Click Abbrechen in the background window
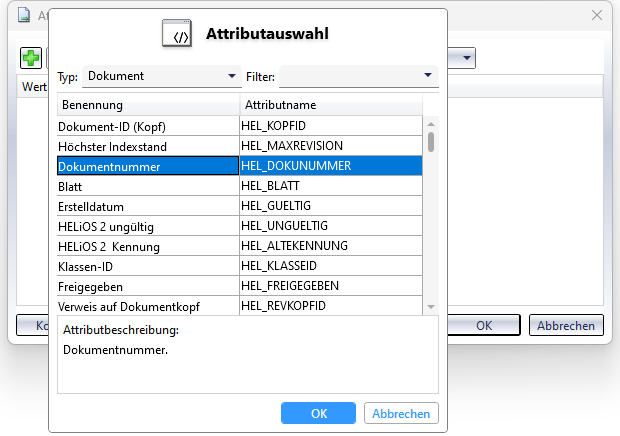Image resolution: width=620 pixels, height=436 pixels. 566,325
